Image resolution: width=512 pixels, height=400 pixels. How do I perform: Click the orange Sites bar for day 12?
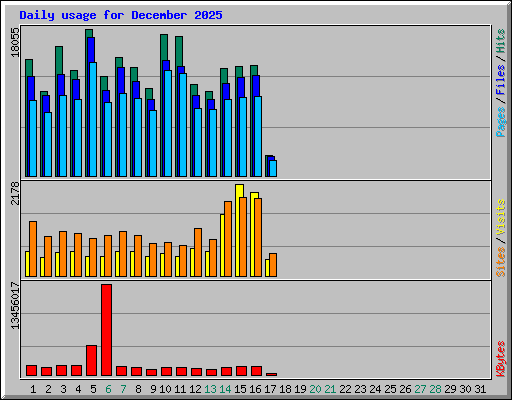tap(198, 252)
